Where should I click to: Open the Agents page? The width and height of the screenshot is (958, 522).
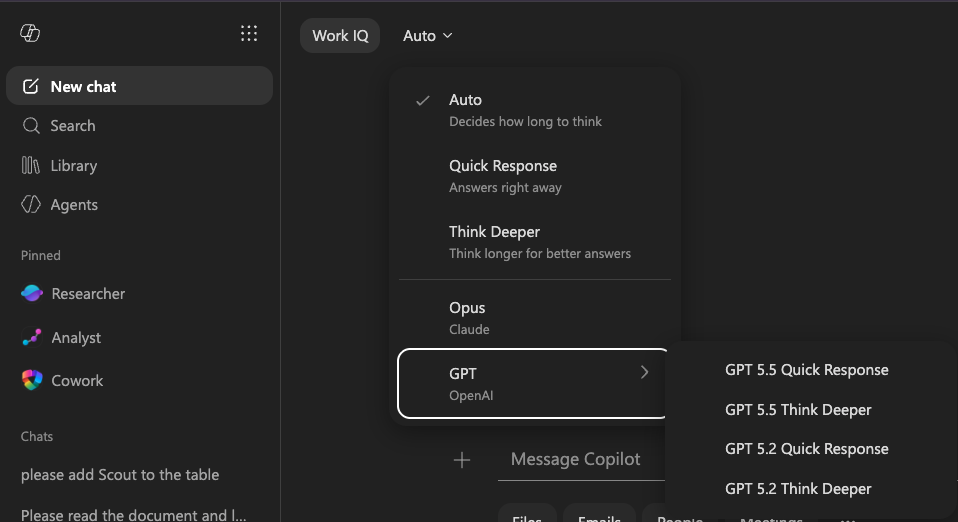click(x=139, y=205)
